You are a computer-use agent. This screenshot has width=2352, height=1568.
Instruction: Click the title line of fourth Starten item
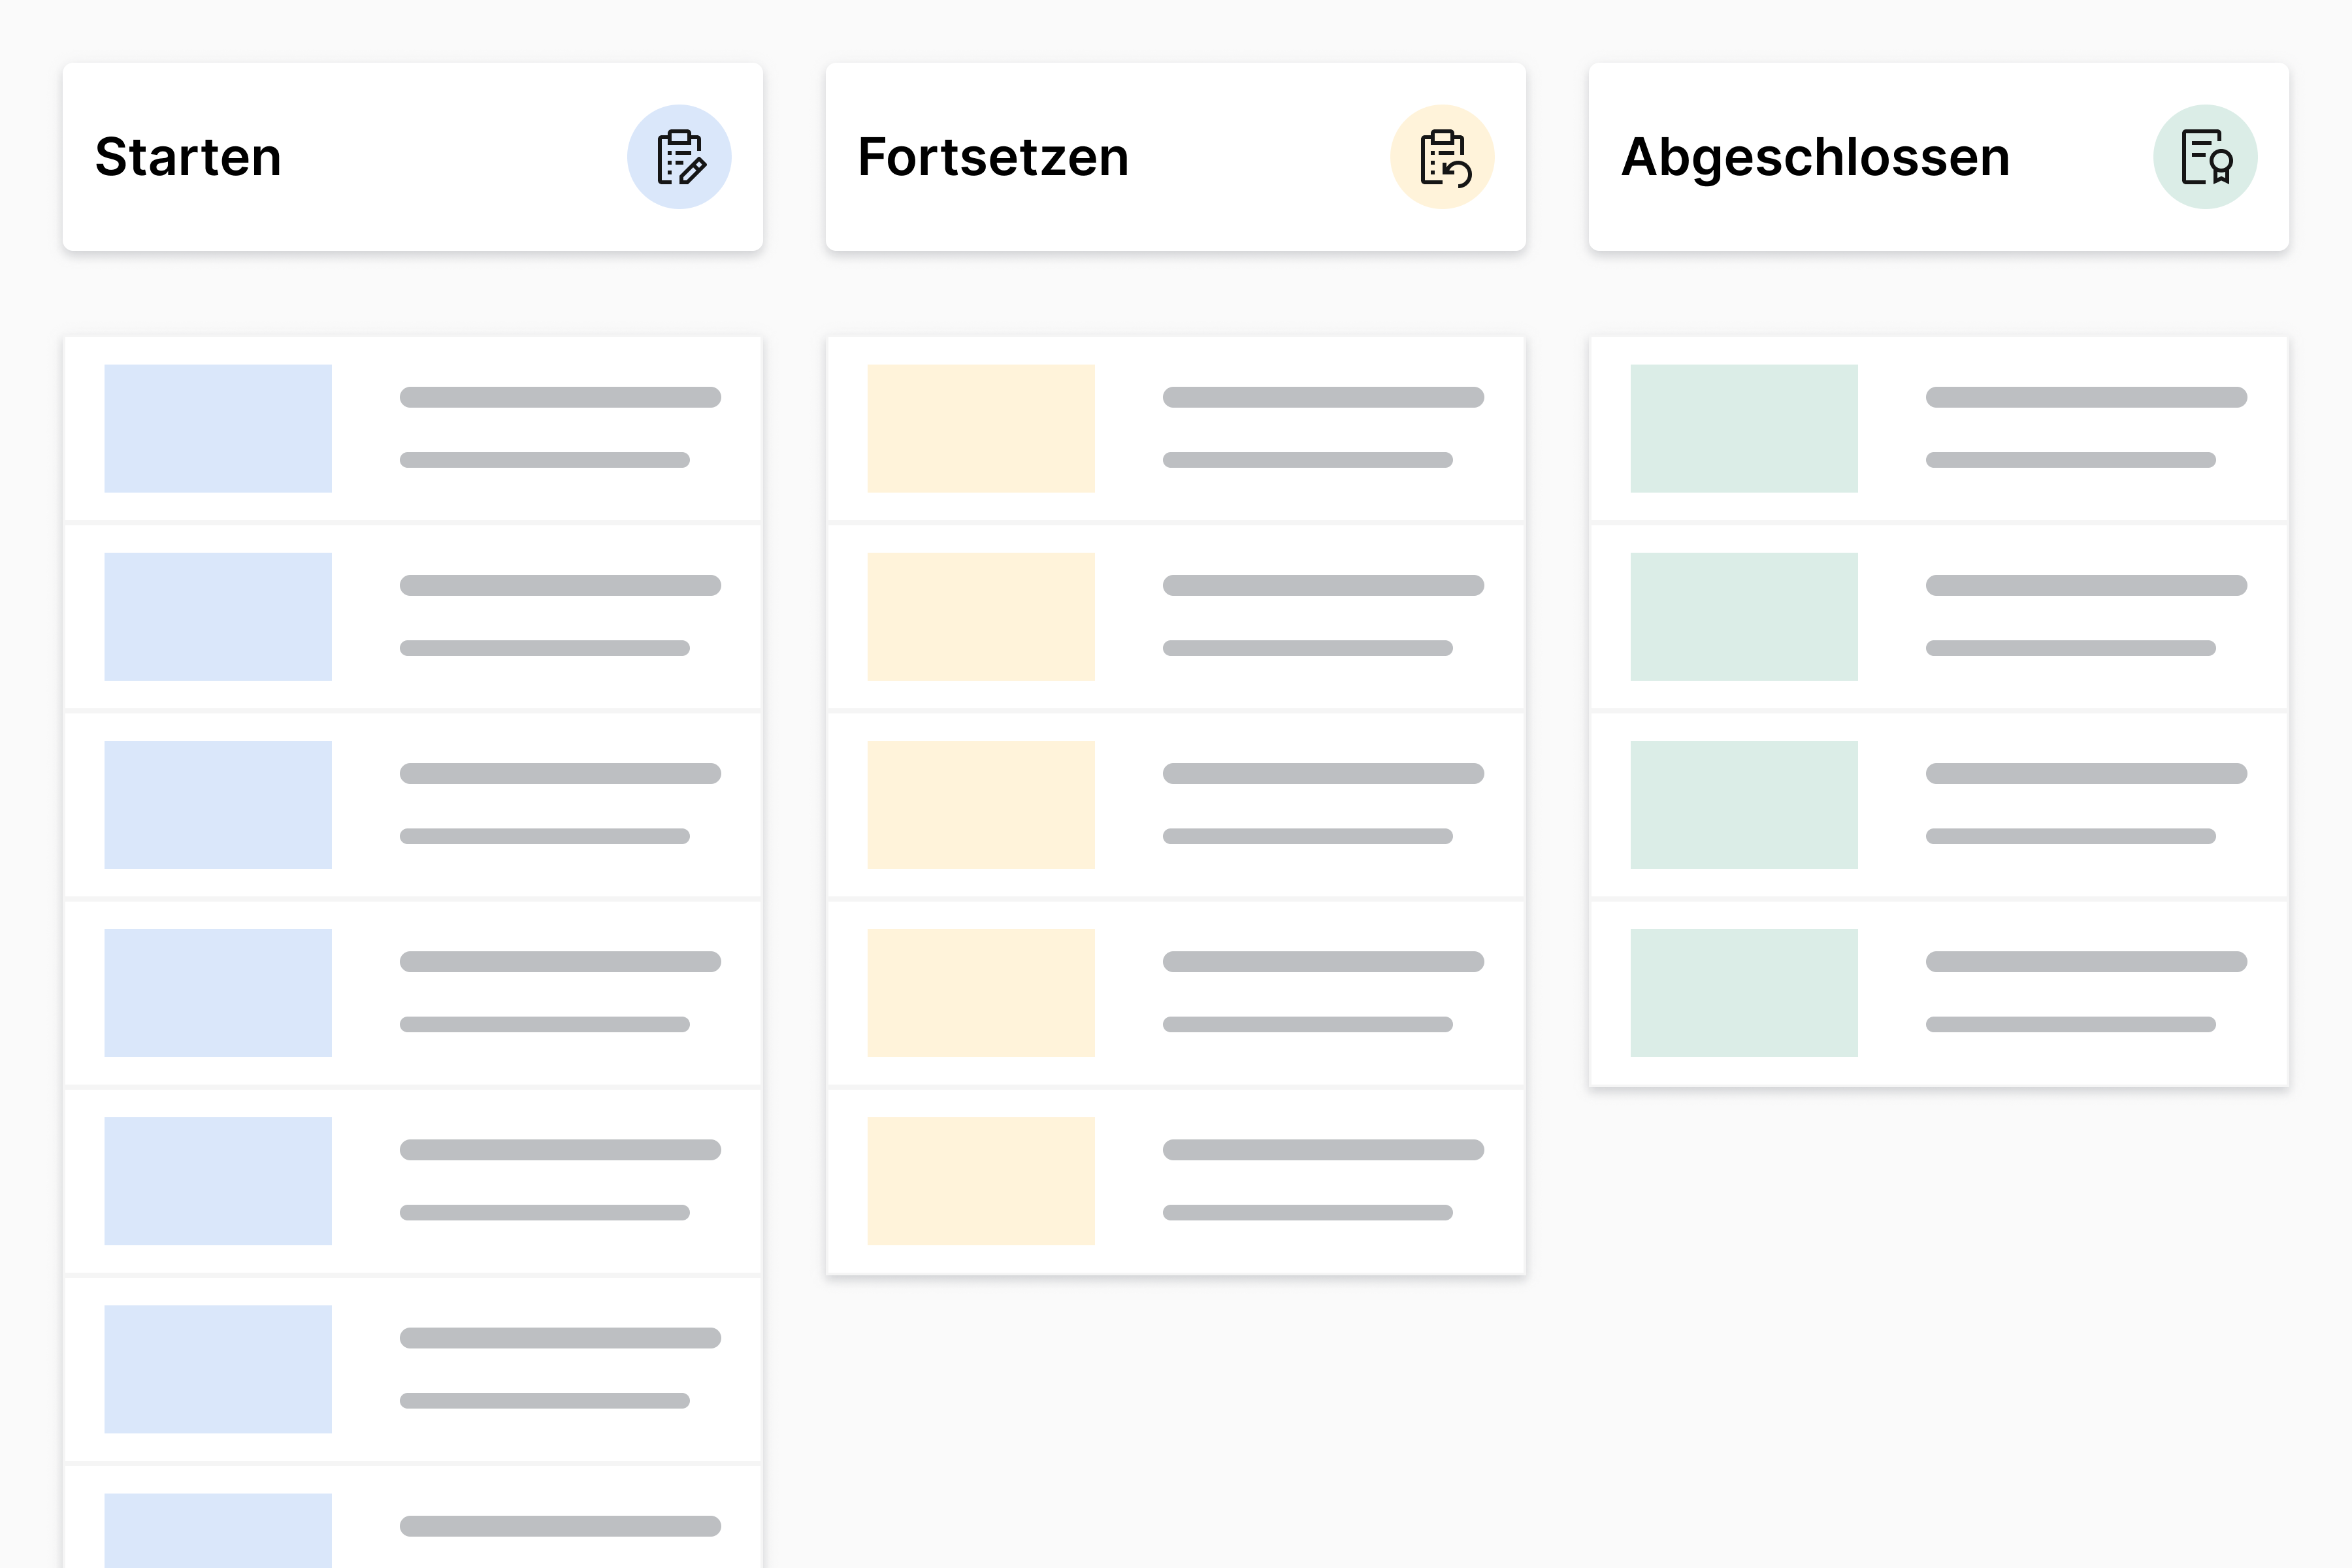[560, 961]
